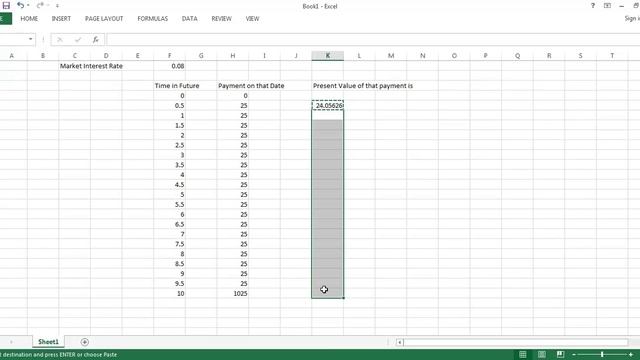Switch to Page Break Preview icon
The width and height of the screenshot is (640, 360).
tap(560, 355)
